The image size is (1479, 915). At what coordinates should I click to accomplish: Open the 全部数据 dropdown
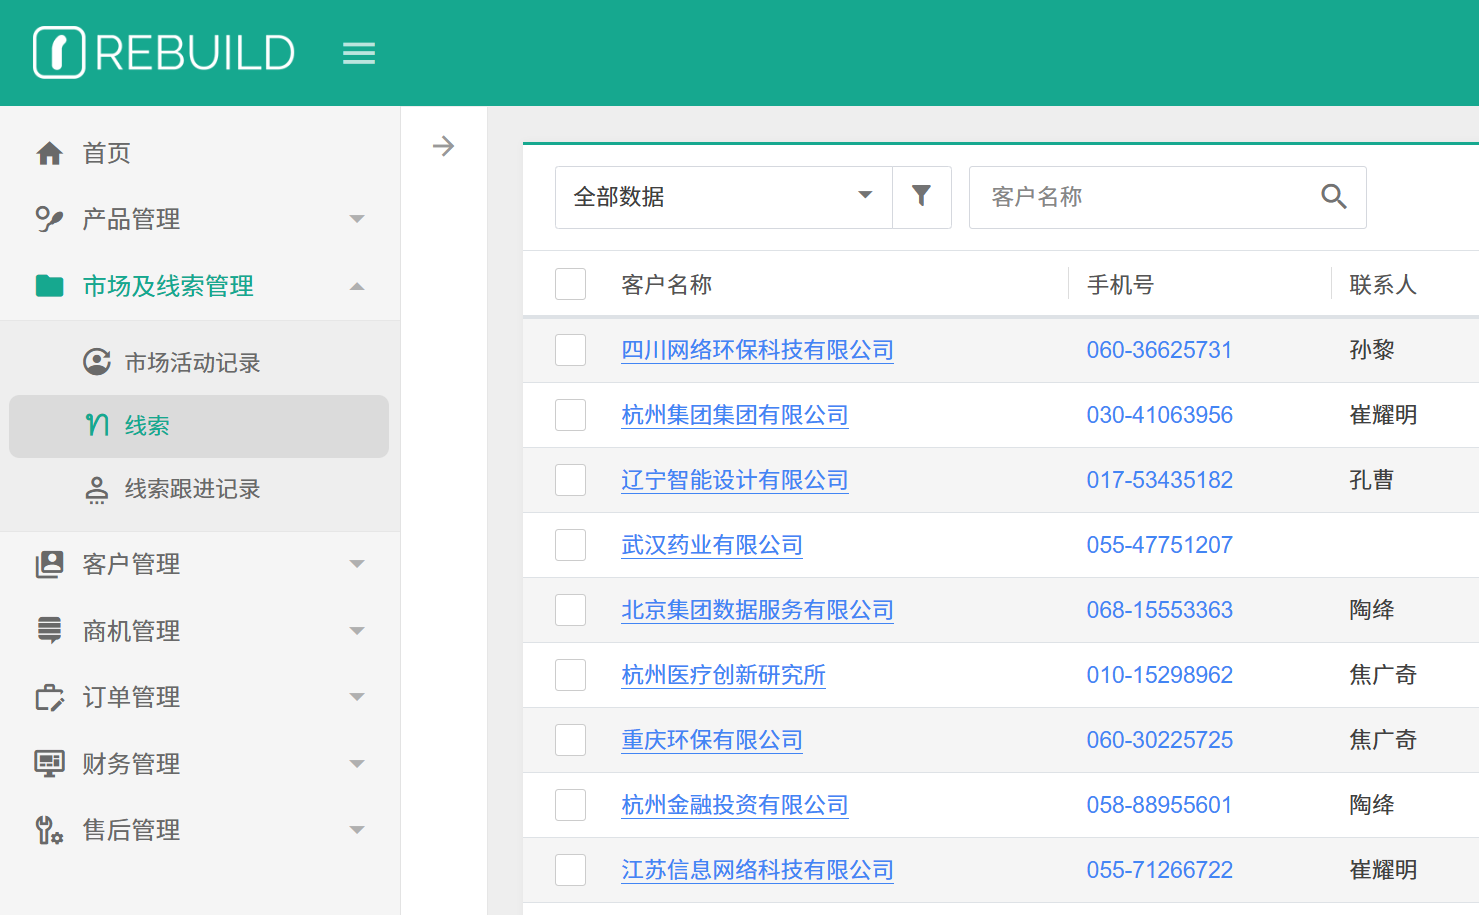click(x=723, y=197)
